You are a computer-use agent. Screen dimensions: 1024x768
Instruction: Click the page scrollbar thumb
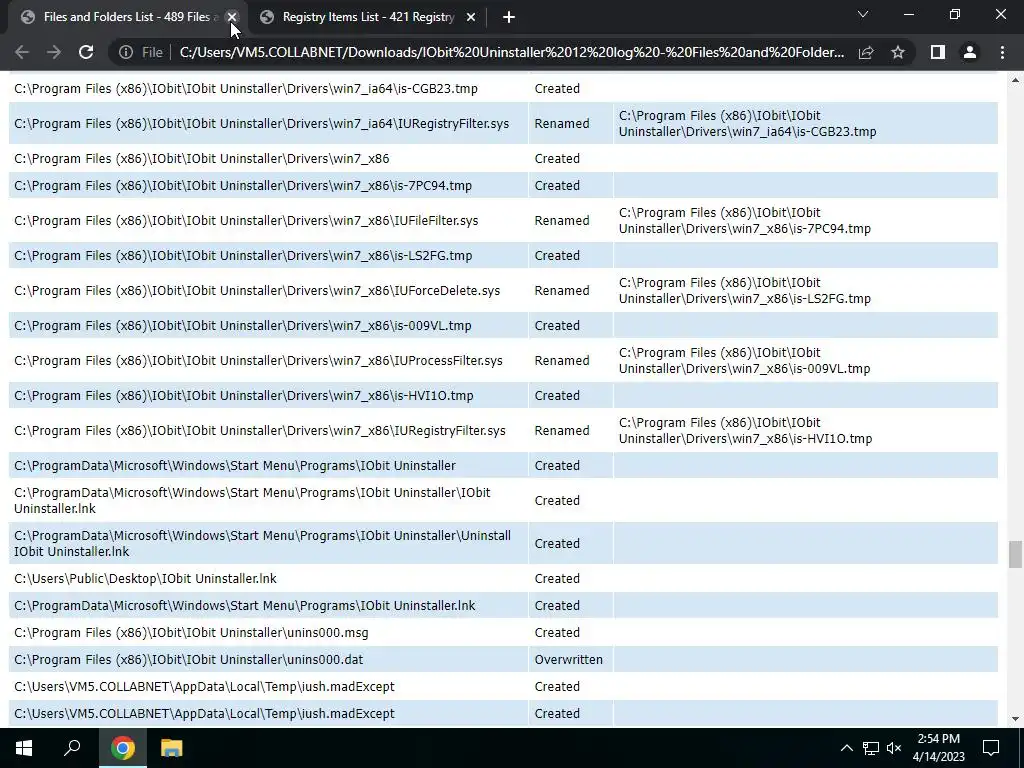pyautogui.click(x=1015, y=554)
